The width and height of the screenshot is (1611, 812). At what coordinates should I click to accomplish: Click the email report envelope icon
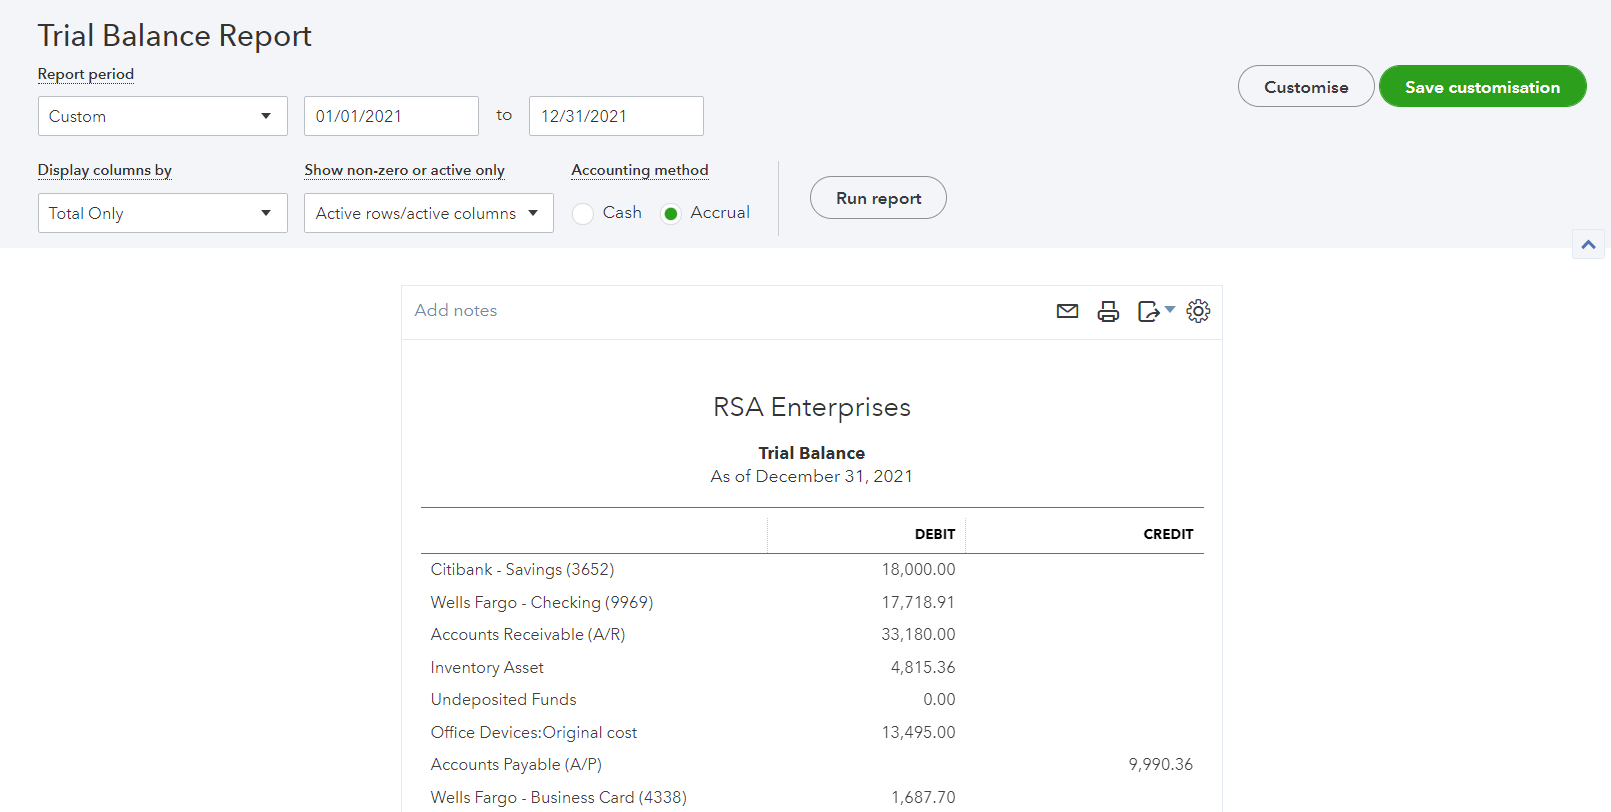coord(1067,311)
